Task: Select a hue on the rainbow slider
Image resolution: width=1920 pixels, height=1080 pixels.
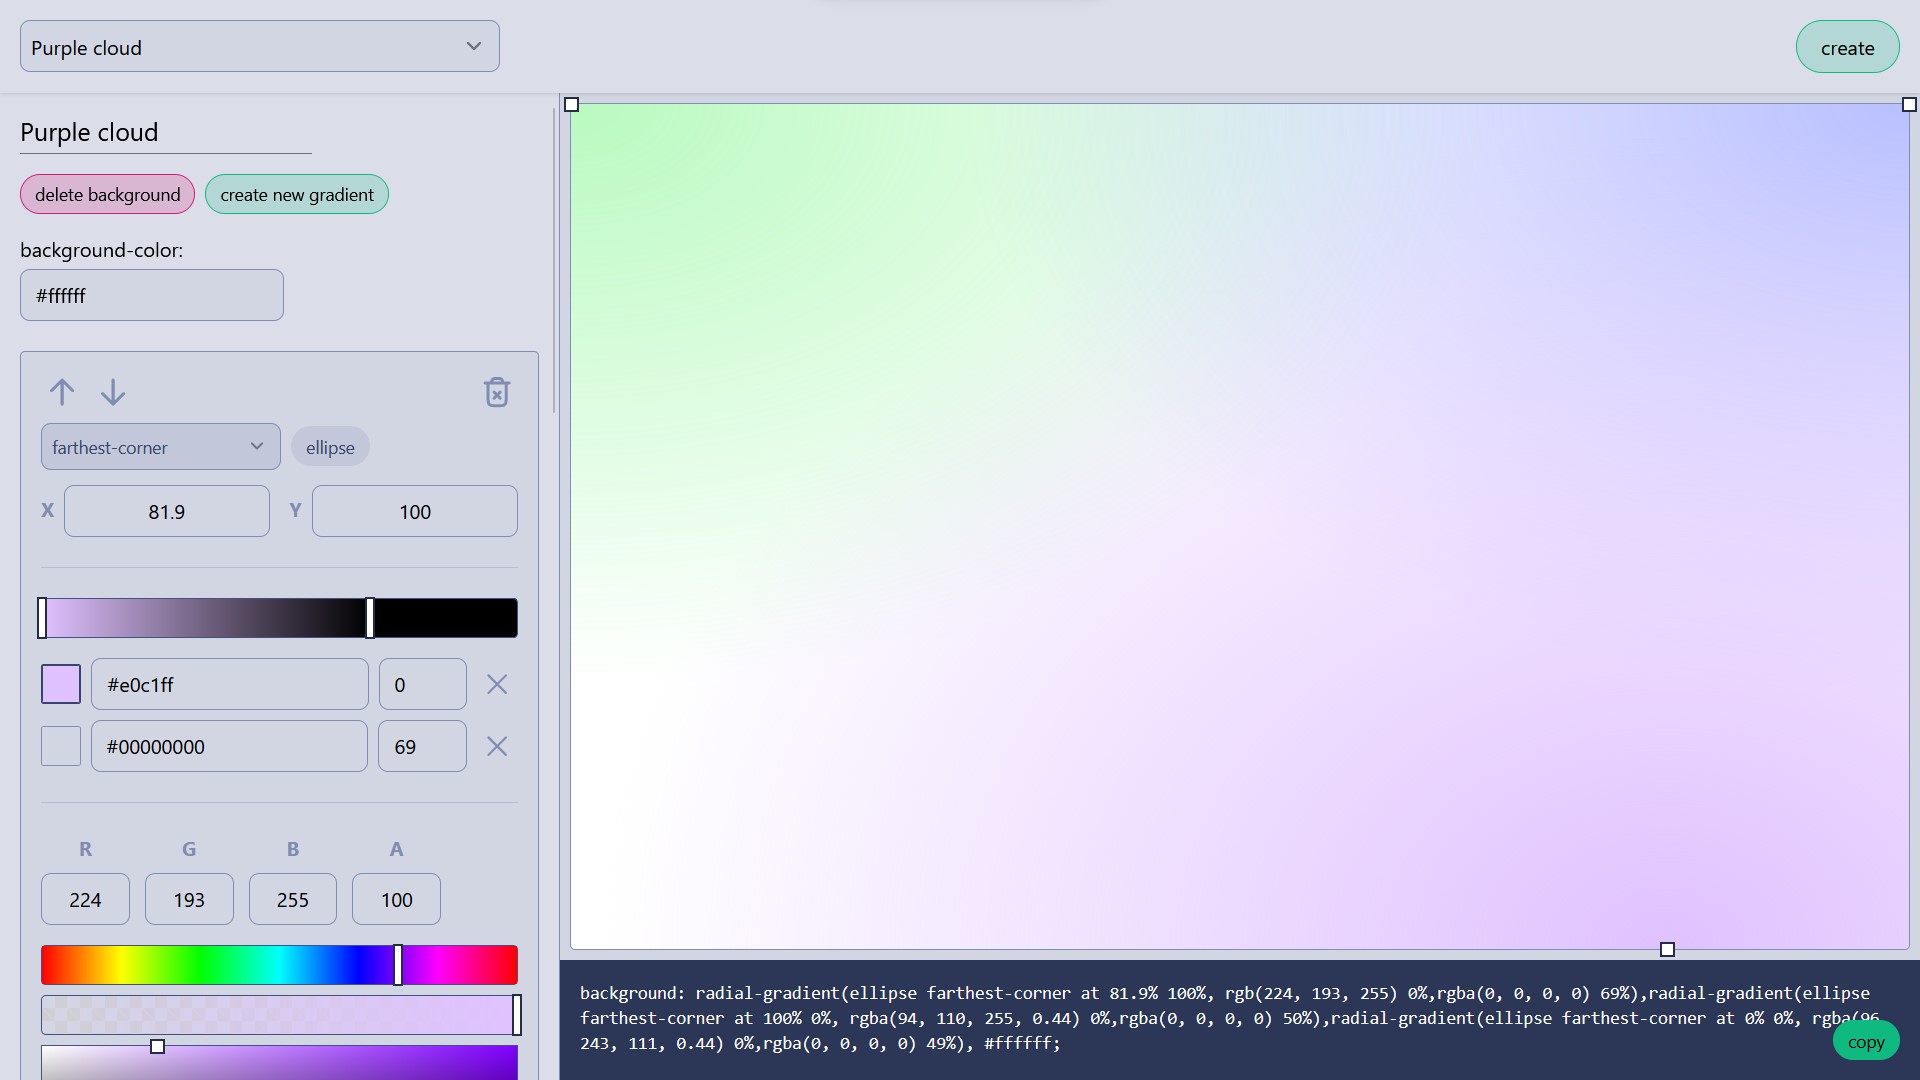Action: point(280,964)
